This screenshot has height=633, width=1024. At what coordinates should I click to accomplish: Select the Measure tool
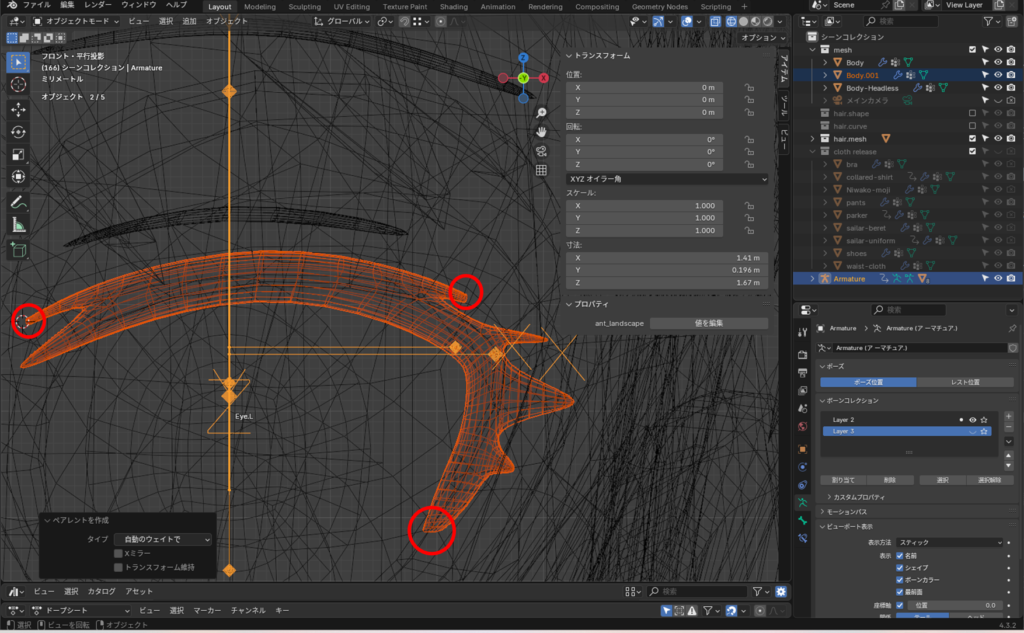18,225
